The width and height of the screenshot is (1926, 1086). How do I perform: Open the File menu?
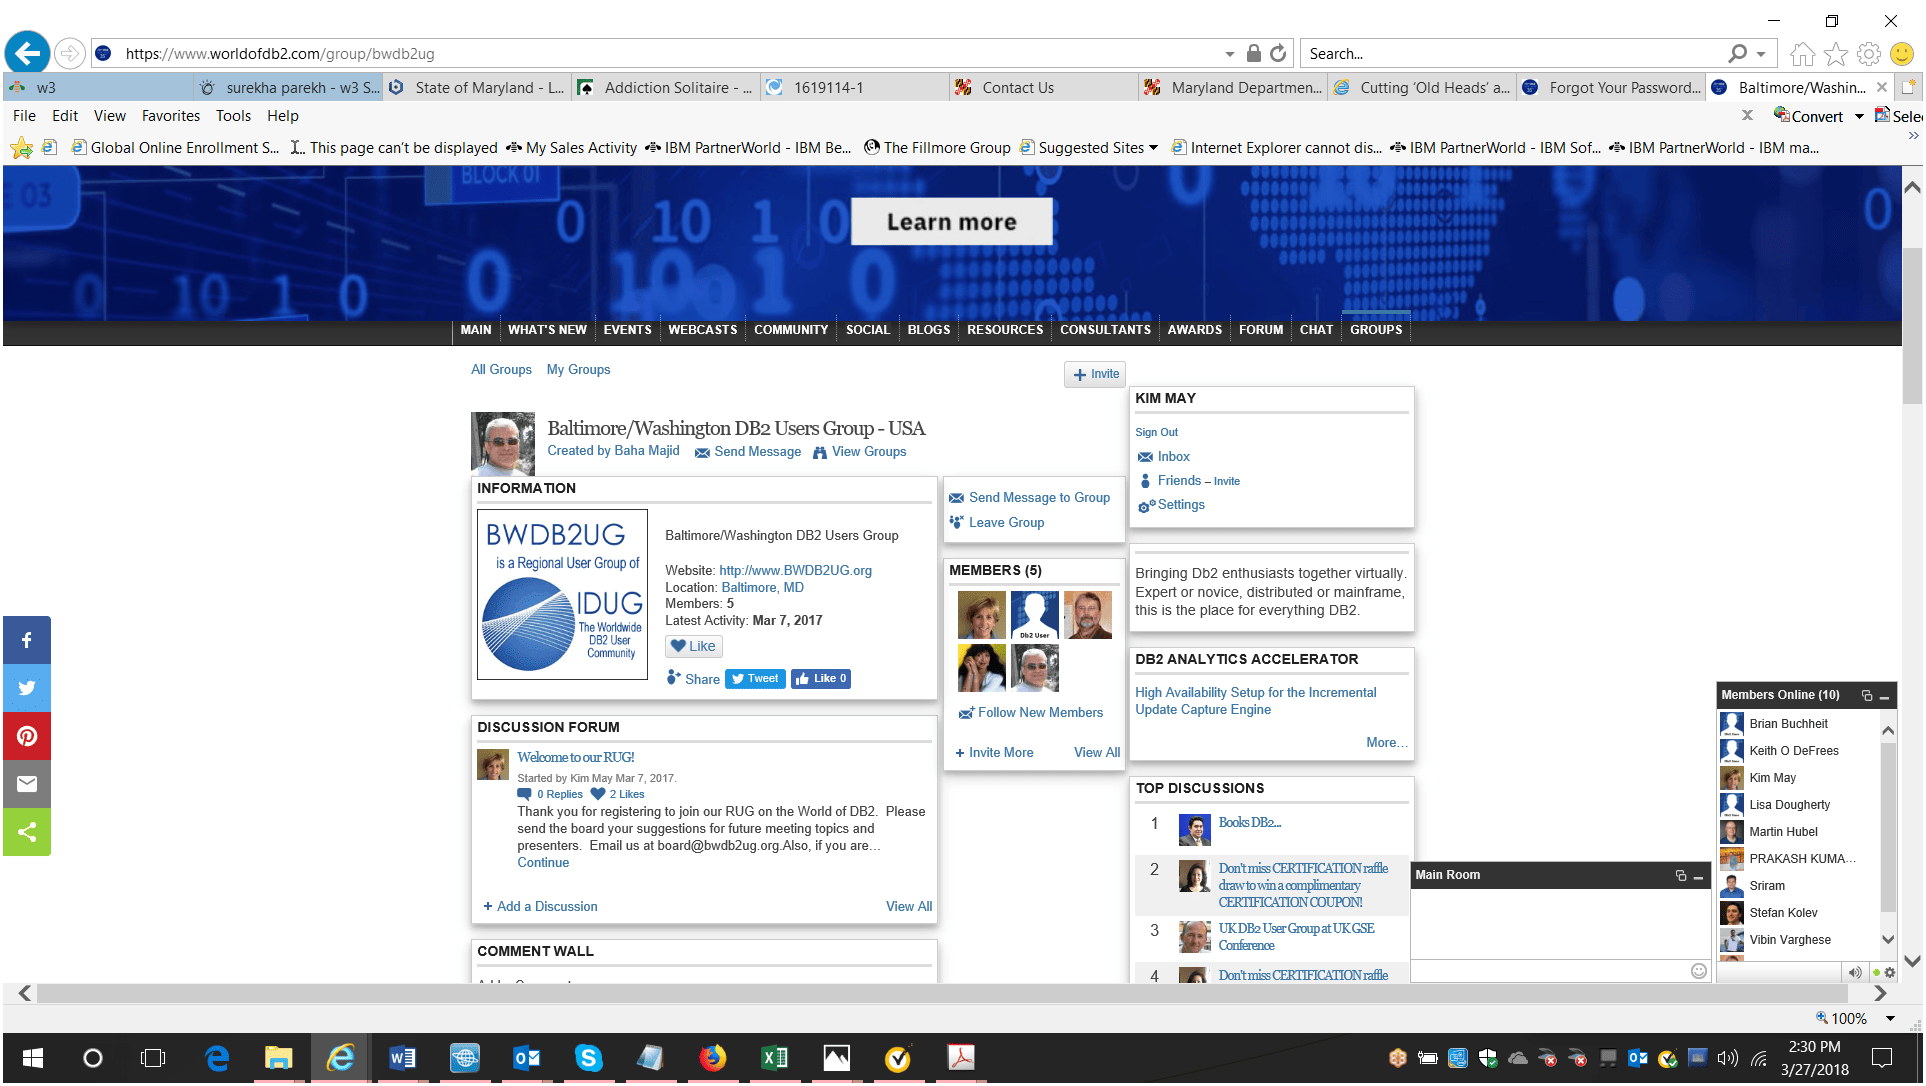tap(24, 116)
